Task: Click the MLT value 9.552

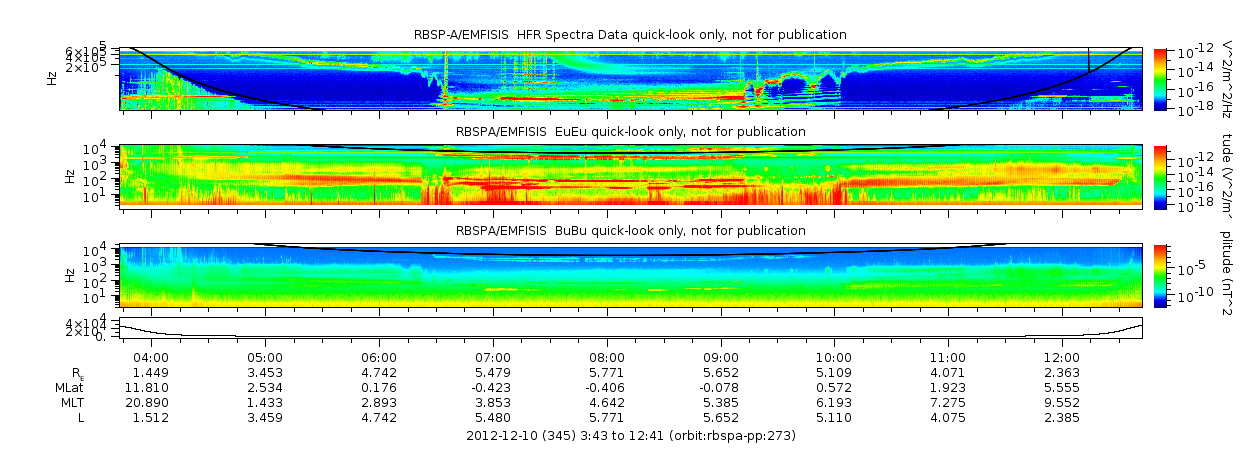Action: pos(1062,402)
